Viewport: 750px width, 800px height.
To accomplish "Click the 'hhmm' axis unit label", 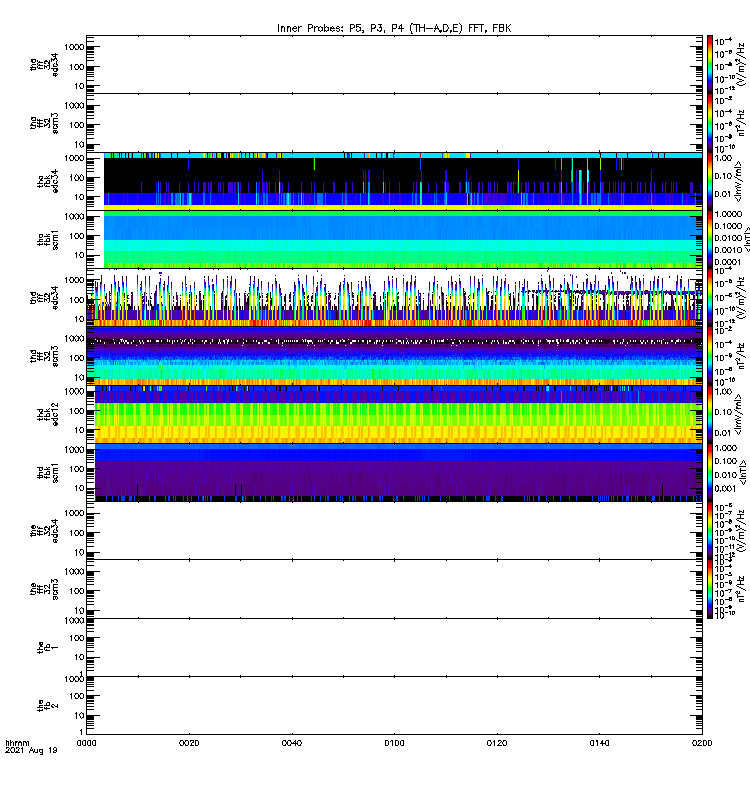I will pos(17,743).
